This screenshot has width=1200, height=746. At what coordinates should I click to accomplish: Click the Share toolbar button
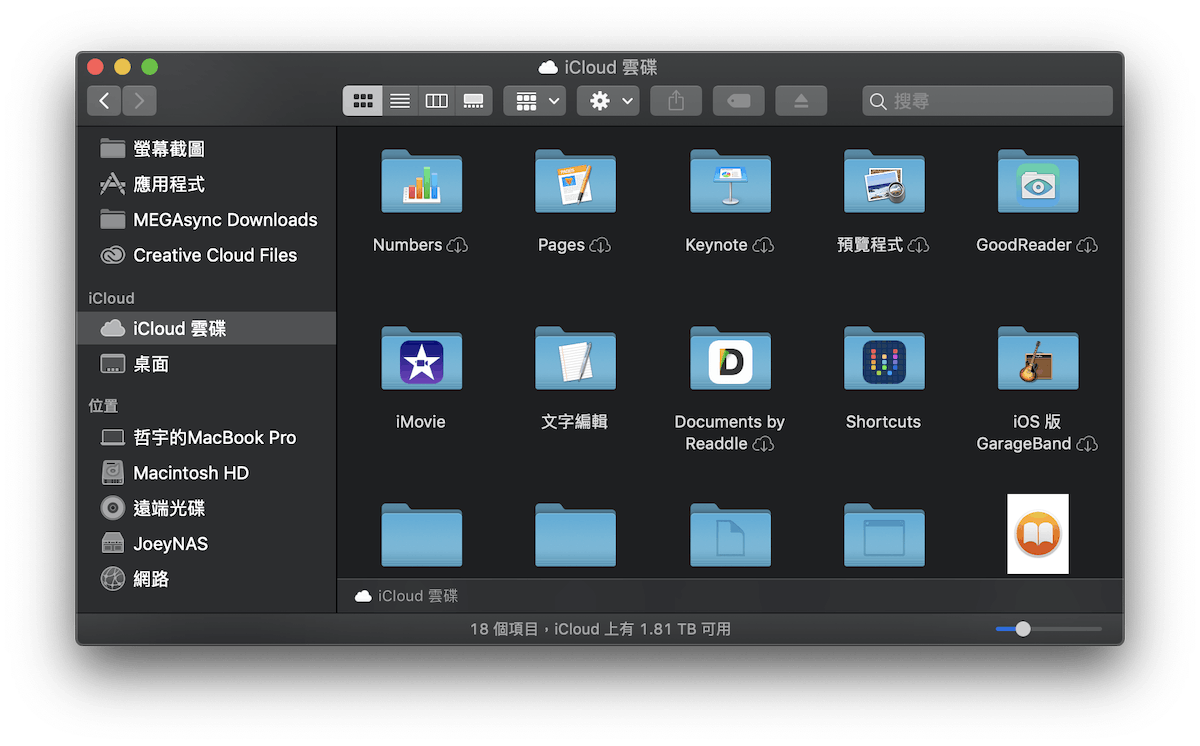(676, 101)
